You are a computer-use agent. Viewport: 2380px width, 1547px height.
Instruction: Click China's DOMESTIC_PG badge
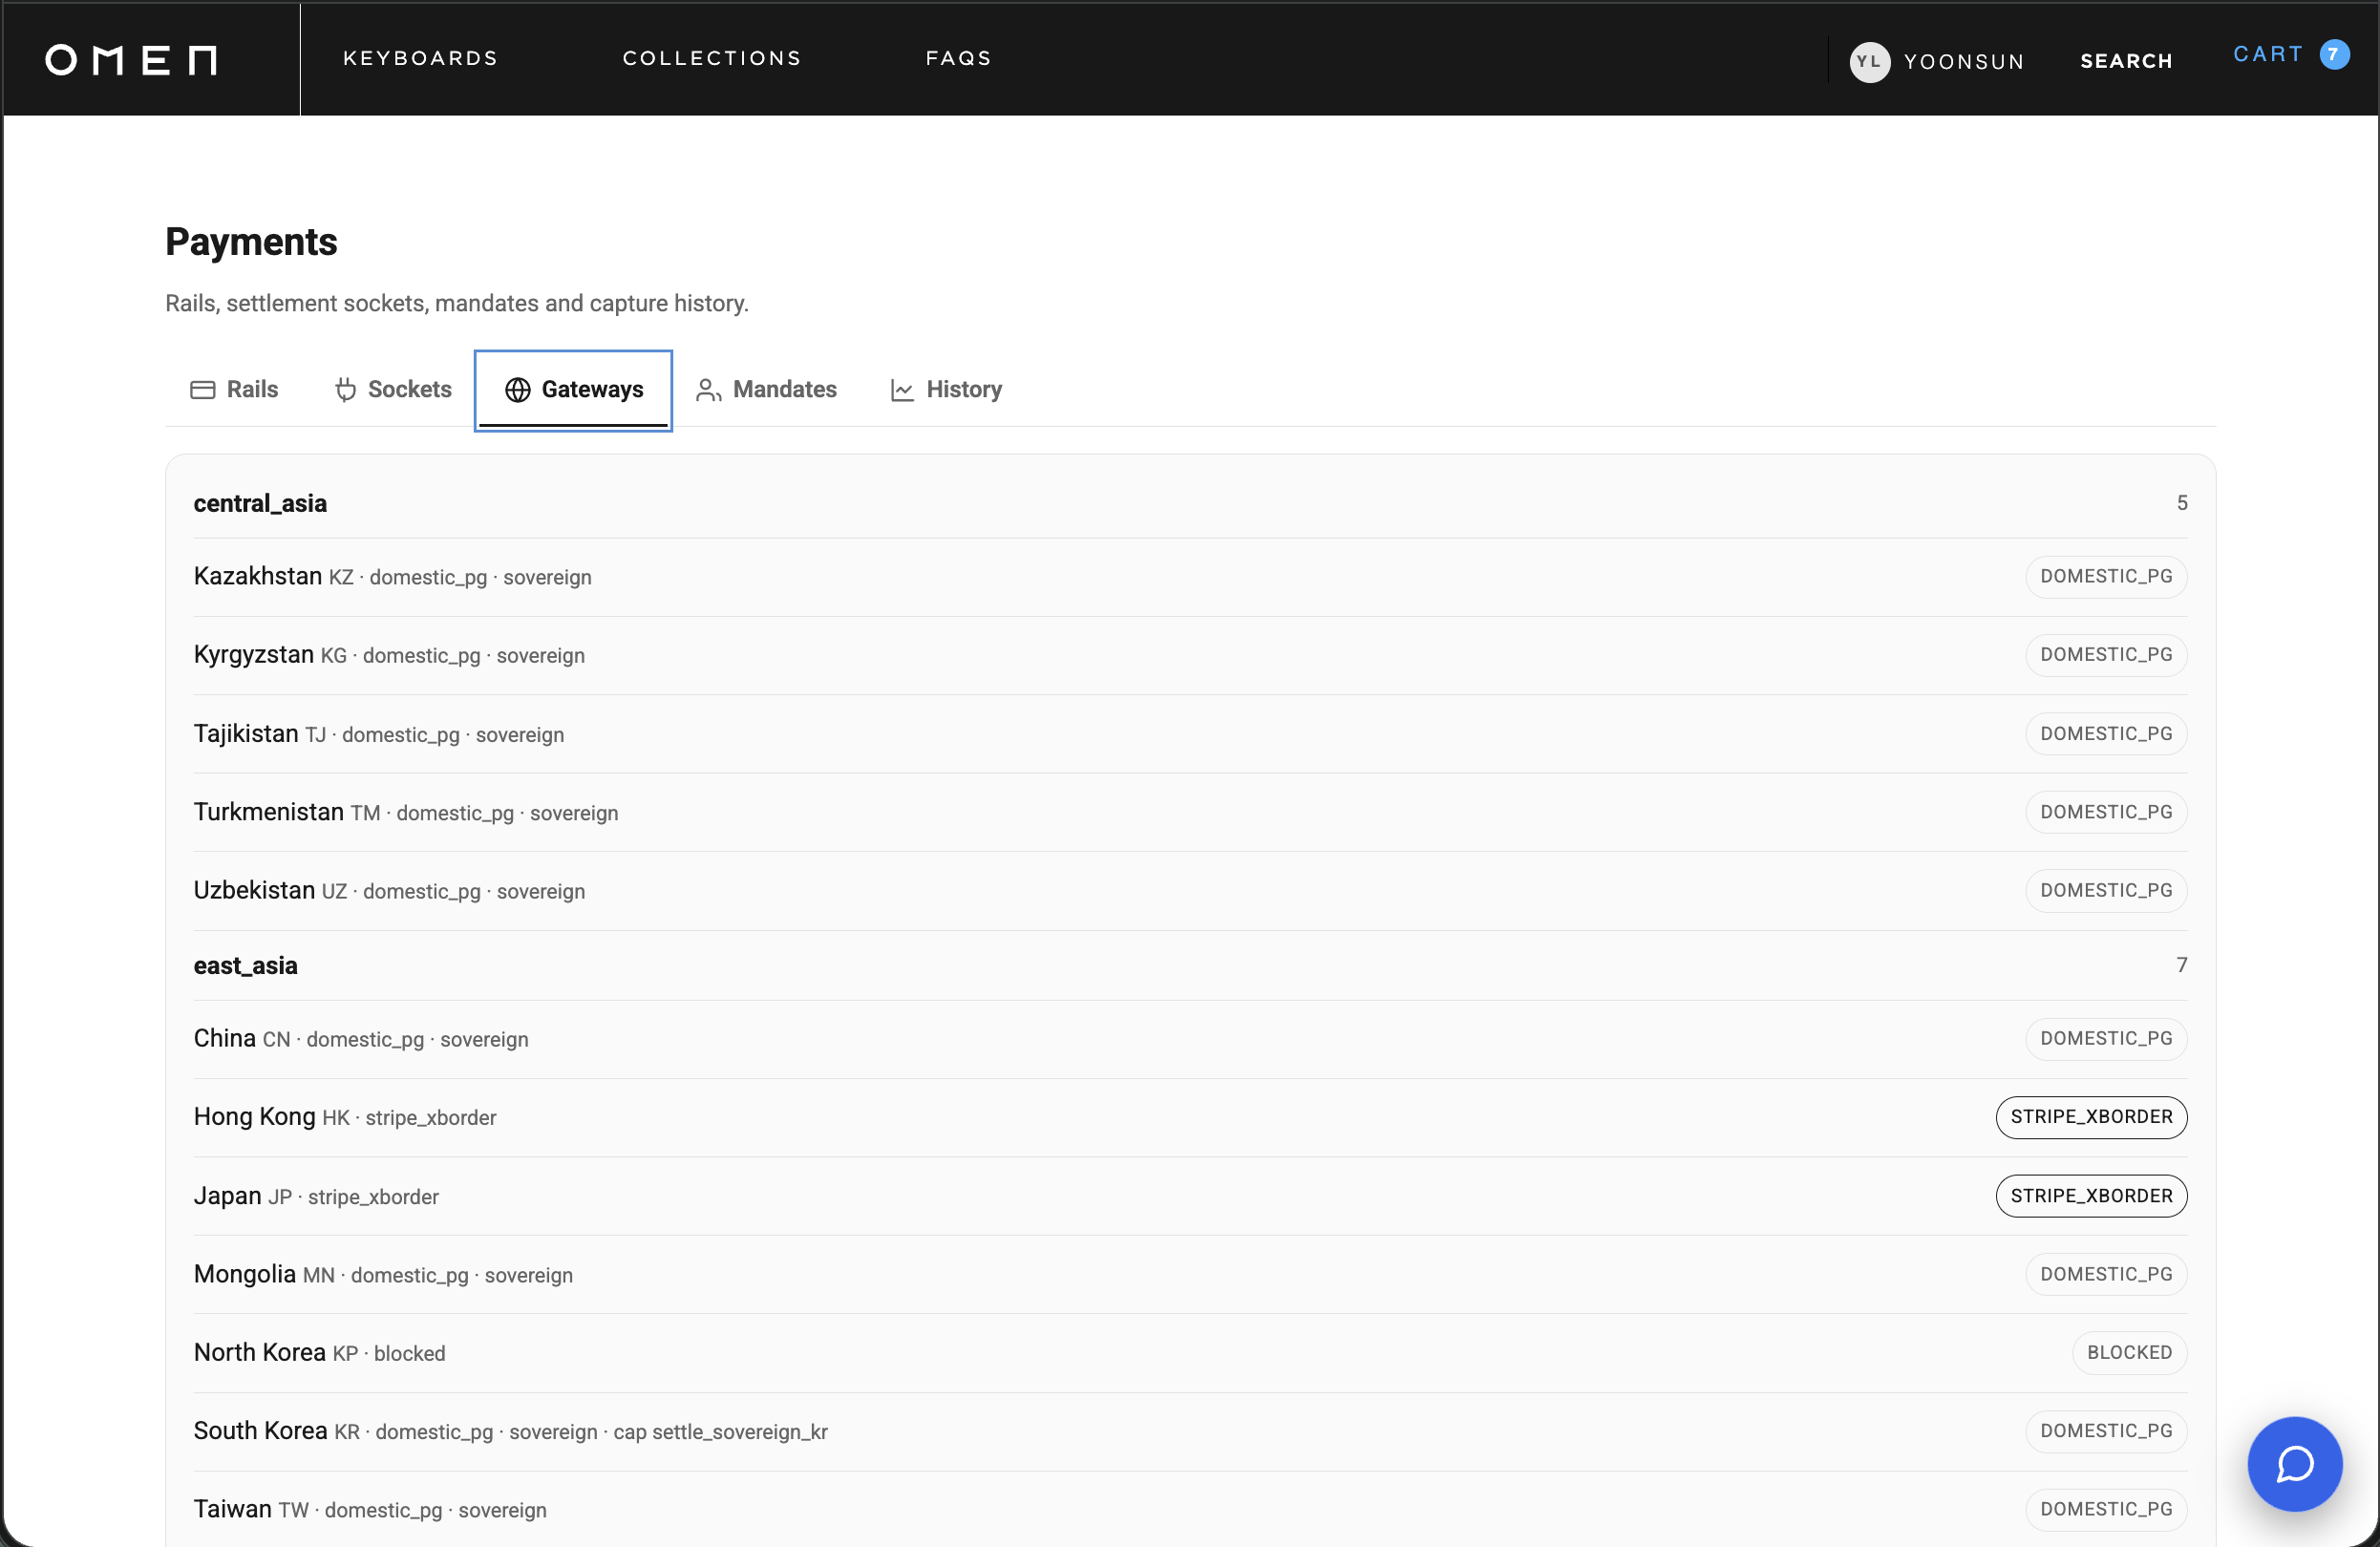click(x=2106, y=1039)
